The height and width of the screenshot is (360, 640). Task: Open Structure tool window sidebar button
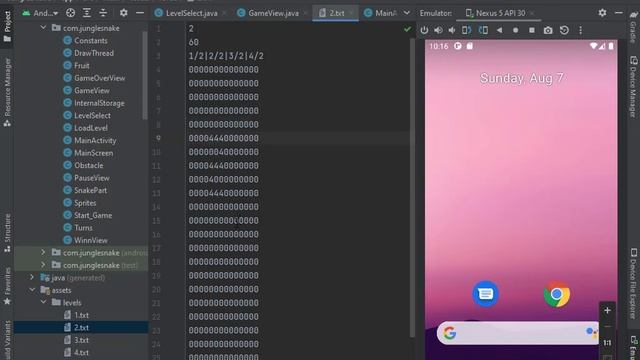(7, 232)
